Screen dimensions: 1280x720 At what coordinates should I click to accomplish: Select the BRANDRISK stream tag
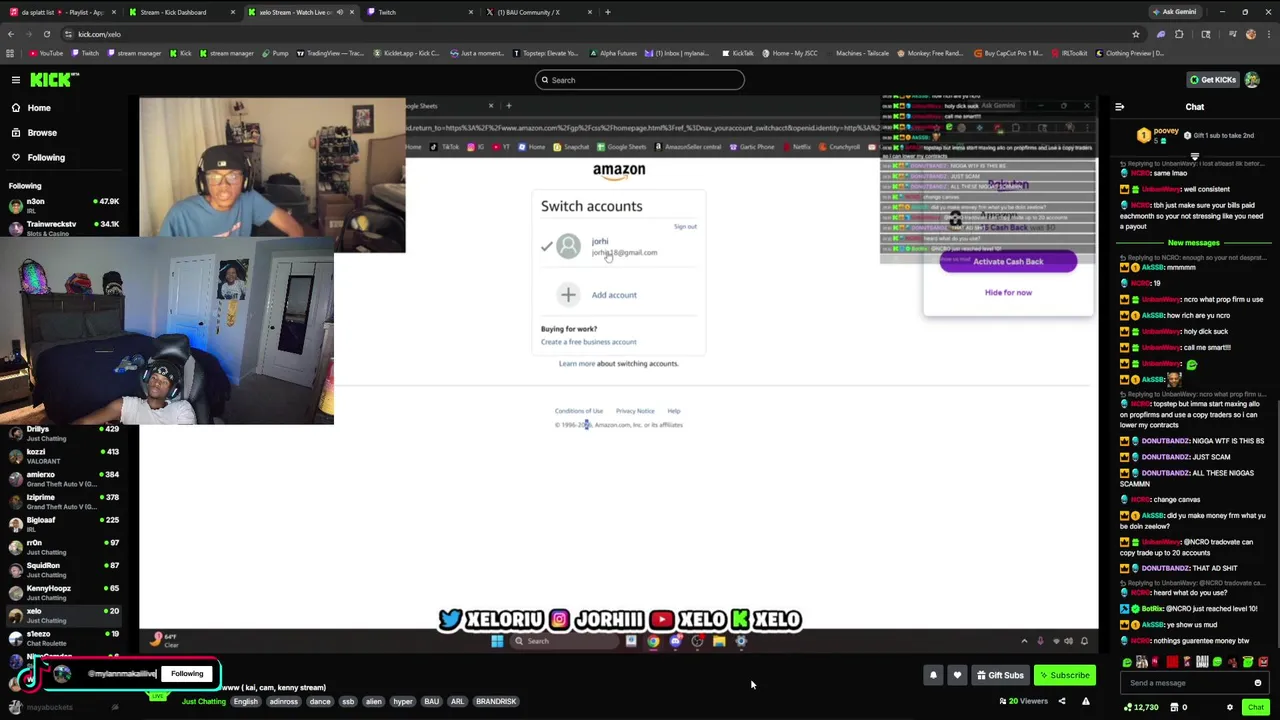tap(496, 702)
